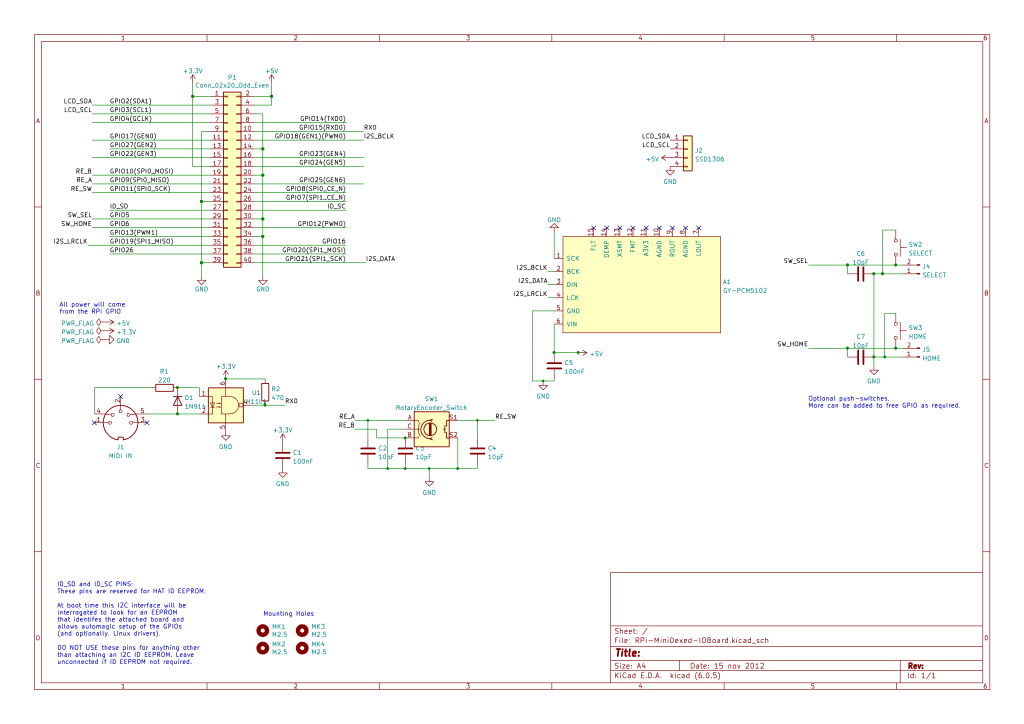Image resolution: width=1024 pixels, height=724 pixels.
Task: Click the D1 1N914 diode symbol
Action: (178, 401)
